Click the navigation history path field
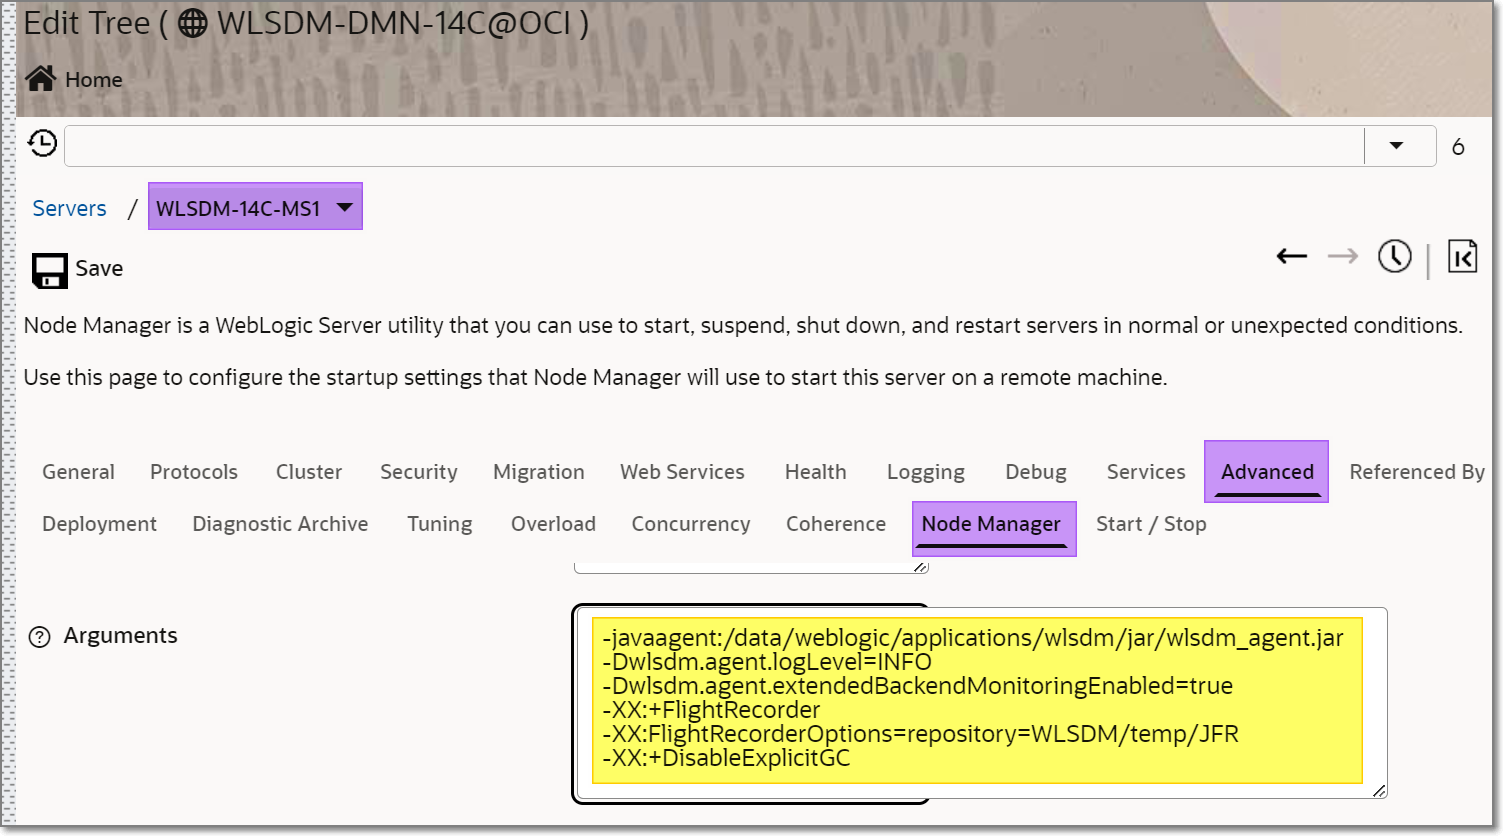The image size is (1503, 836). [x=714, y=146]
